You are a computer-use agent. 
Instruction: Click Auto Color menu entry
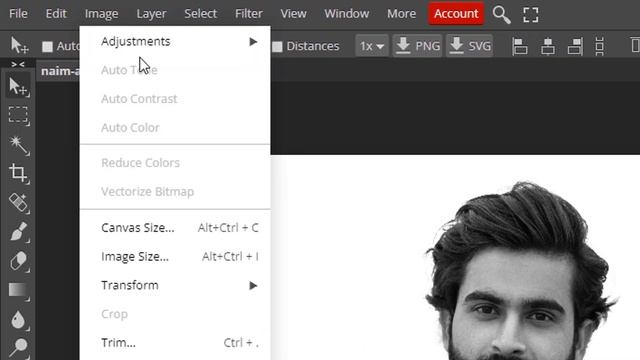pos(175,128)
